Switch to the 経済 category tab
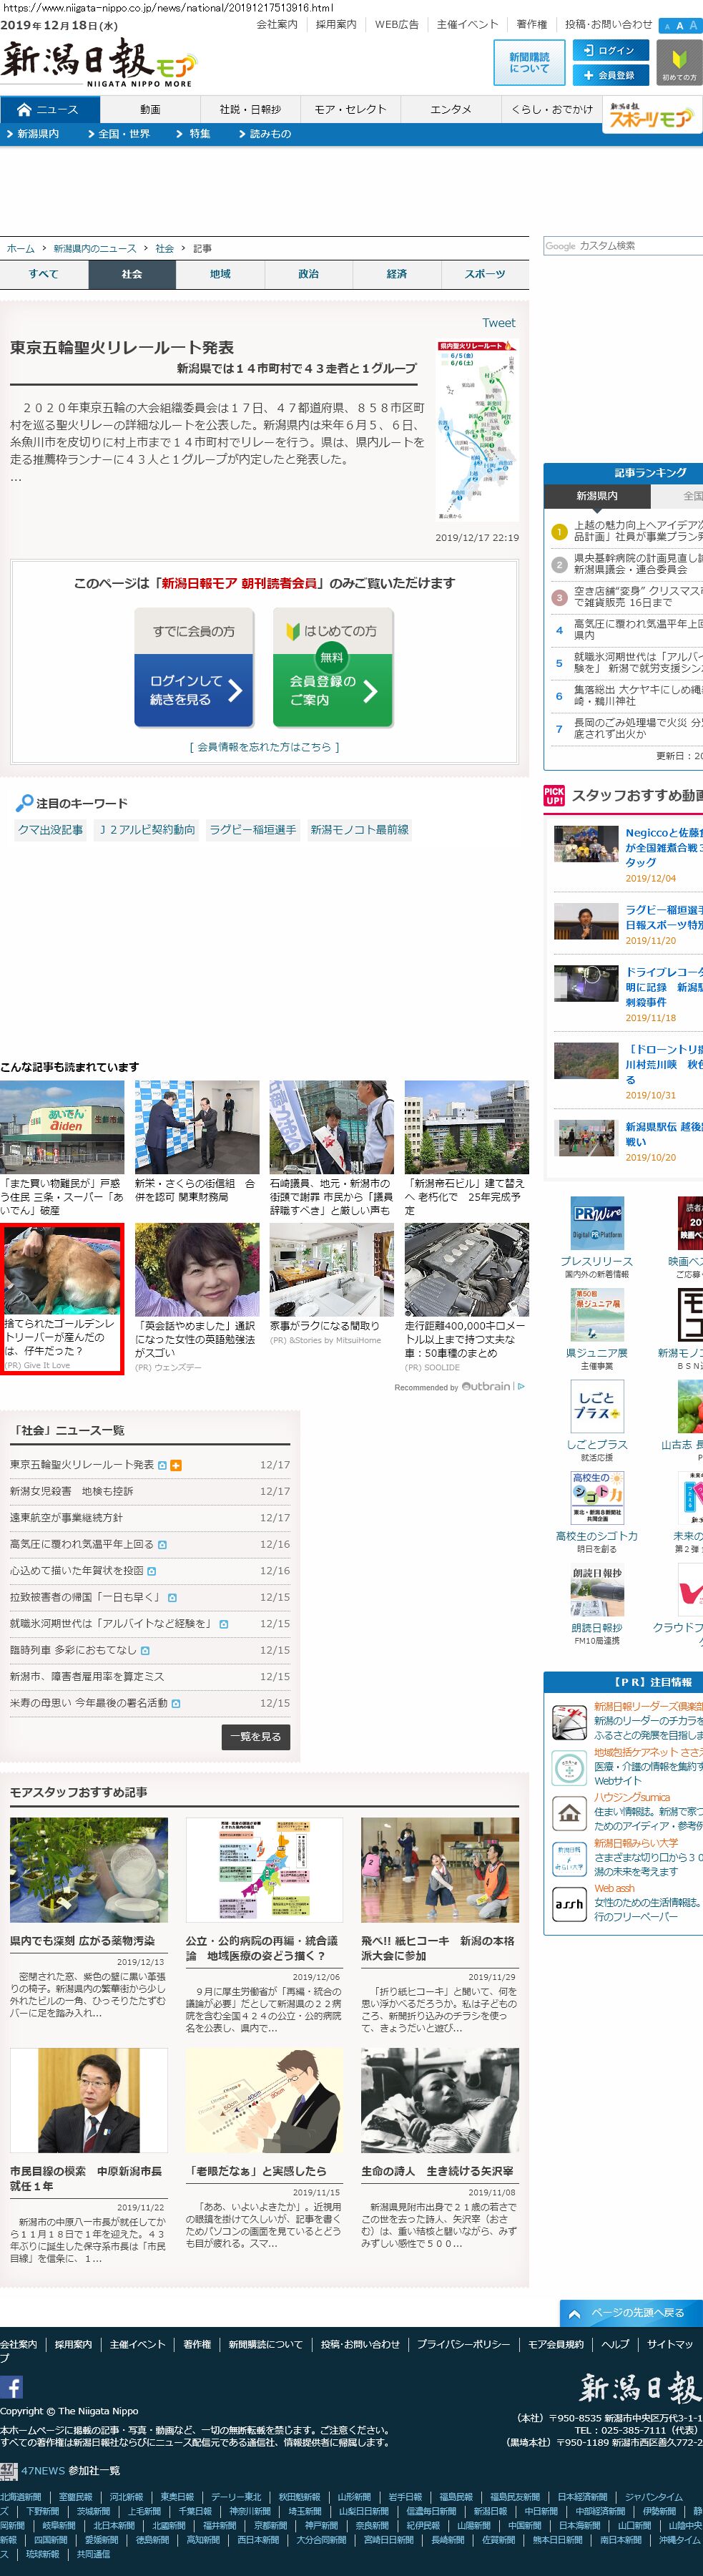The height and width of the screenshot is (2576, 703). pyautogui.click(x=396, y=274)
